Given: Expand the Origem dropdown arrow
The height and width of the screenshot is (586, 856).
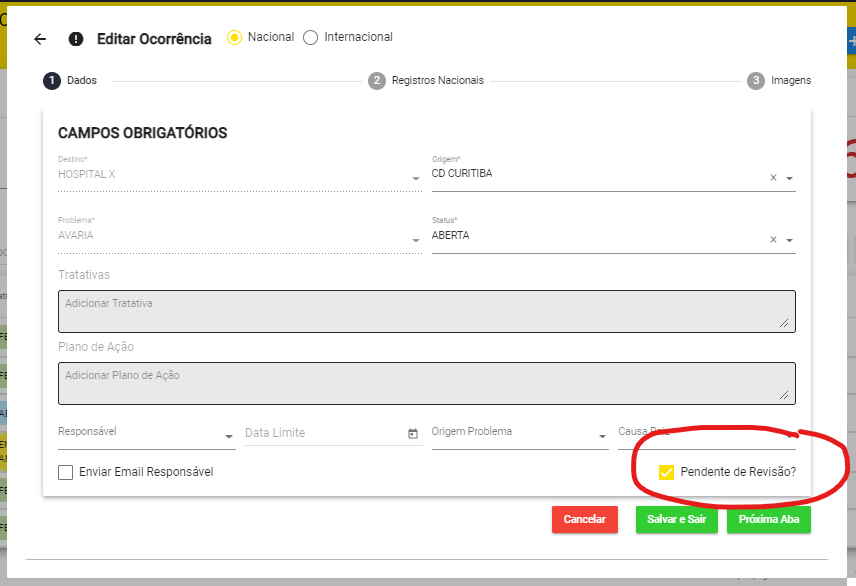Looking at the screenshot, I should click(x=789, y=179).
